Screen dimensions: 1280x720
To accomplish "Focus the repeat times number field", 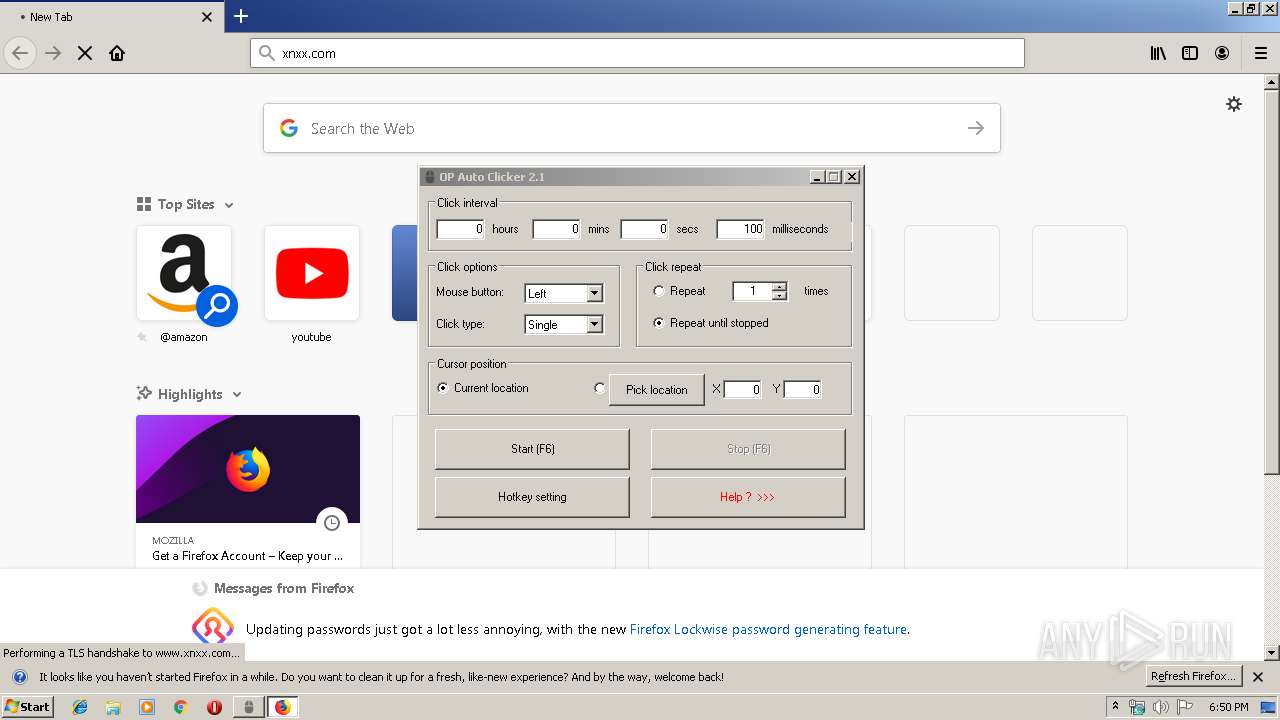I will click(753, 291).
